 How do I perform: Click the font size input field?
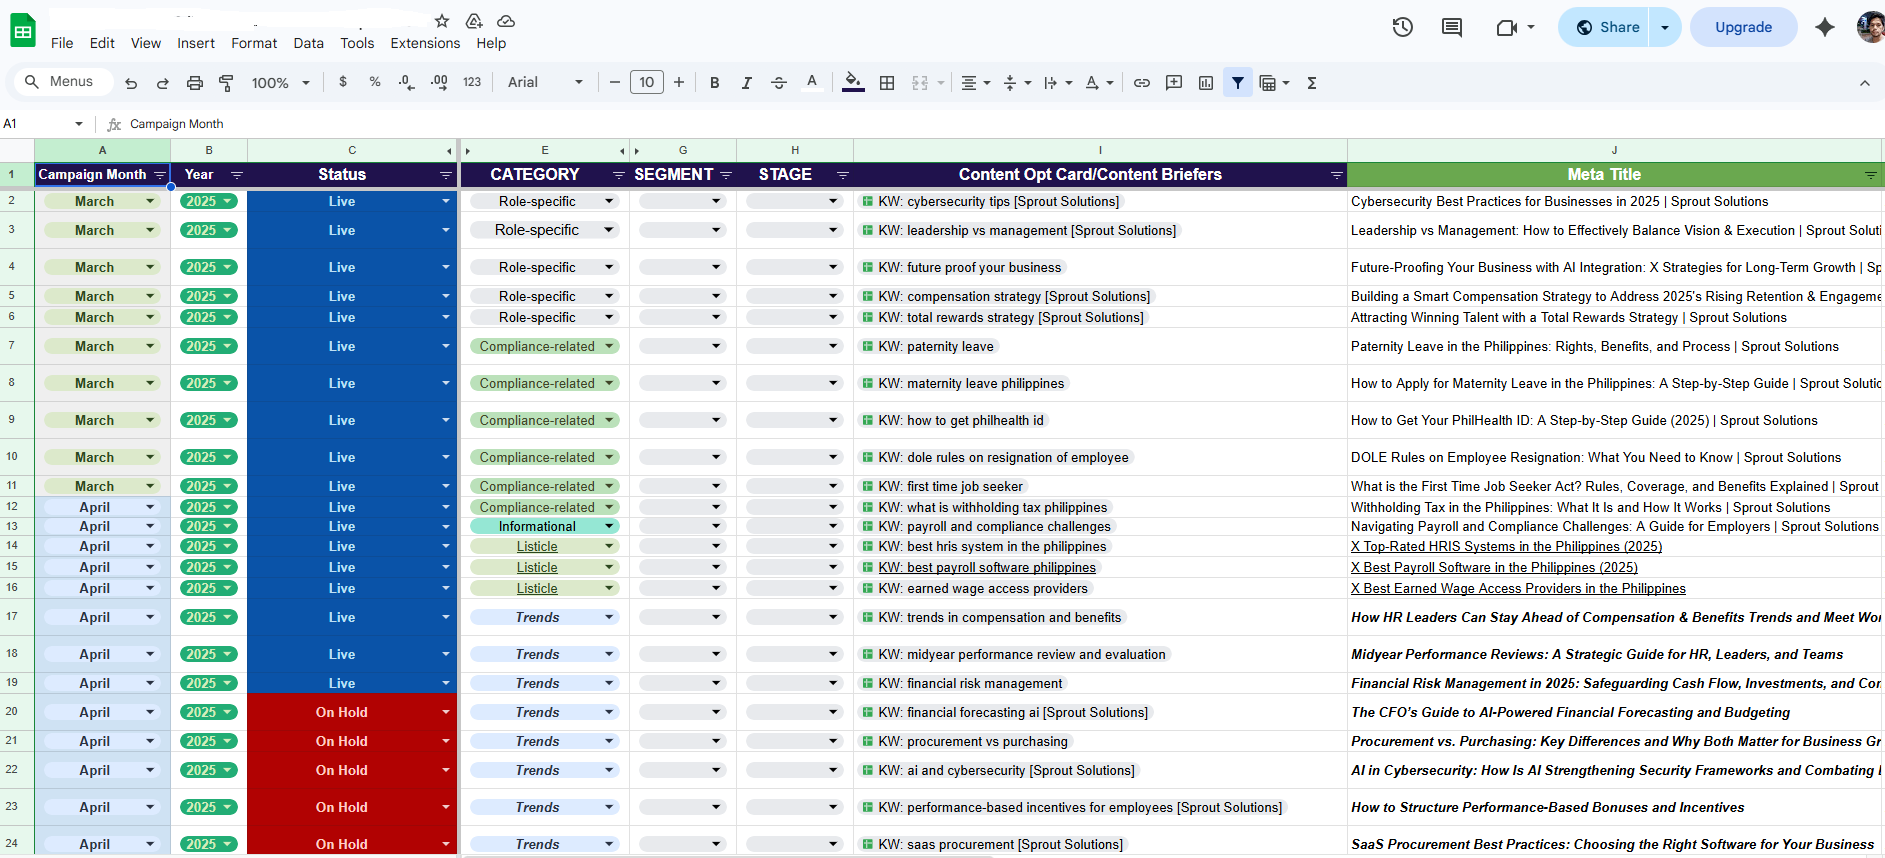pyautogui.click(x=647, y=83)
